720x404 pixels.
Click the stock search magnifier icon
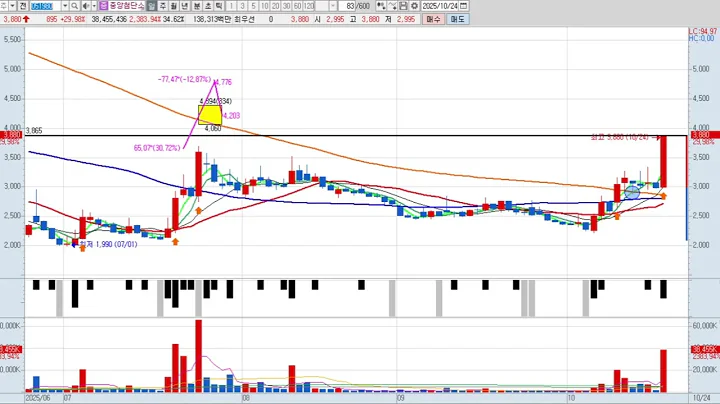click(x=74, y=6)
